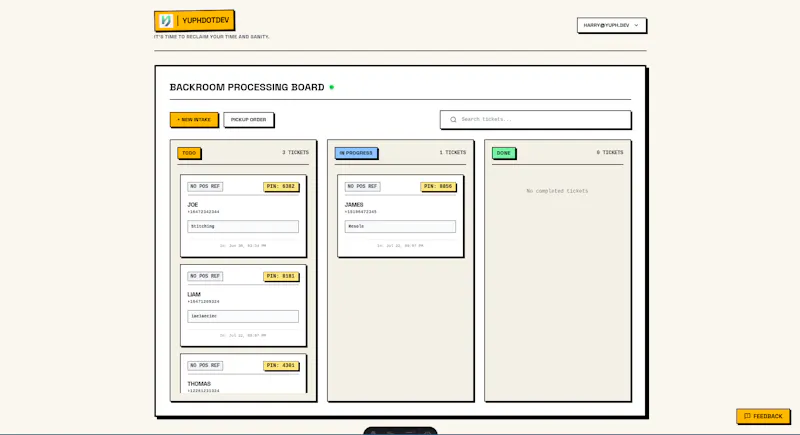Click the No POS Ref tag on Thomas's ticket
Screen dimensions: 800x435
[x=205, y=366]
